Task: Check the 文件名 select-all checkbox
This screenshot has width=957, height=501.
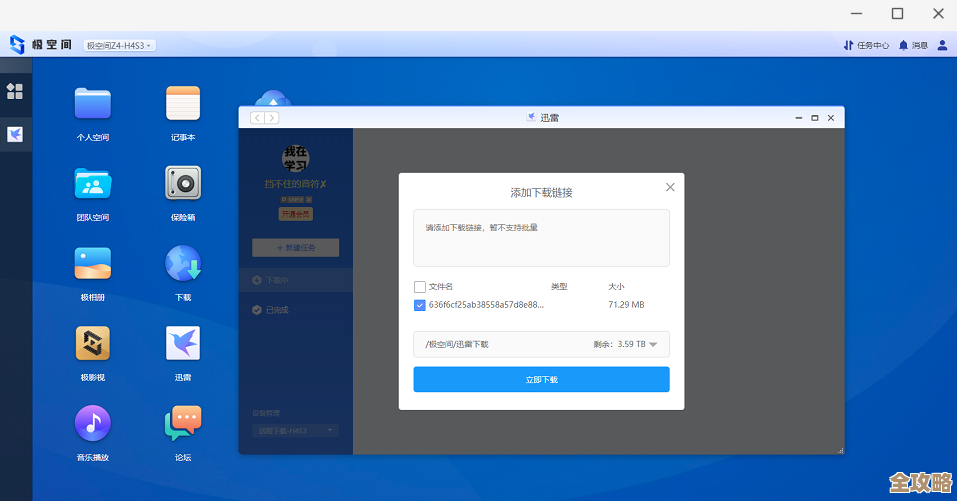Action: coord(420,287)
